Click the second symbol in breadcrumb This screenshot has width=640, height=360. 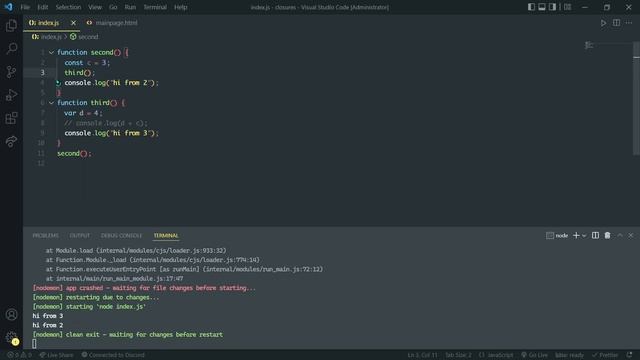coord(84,37)
